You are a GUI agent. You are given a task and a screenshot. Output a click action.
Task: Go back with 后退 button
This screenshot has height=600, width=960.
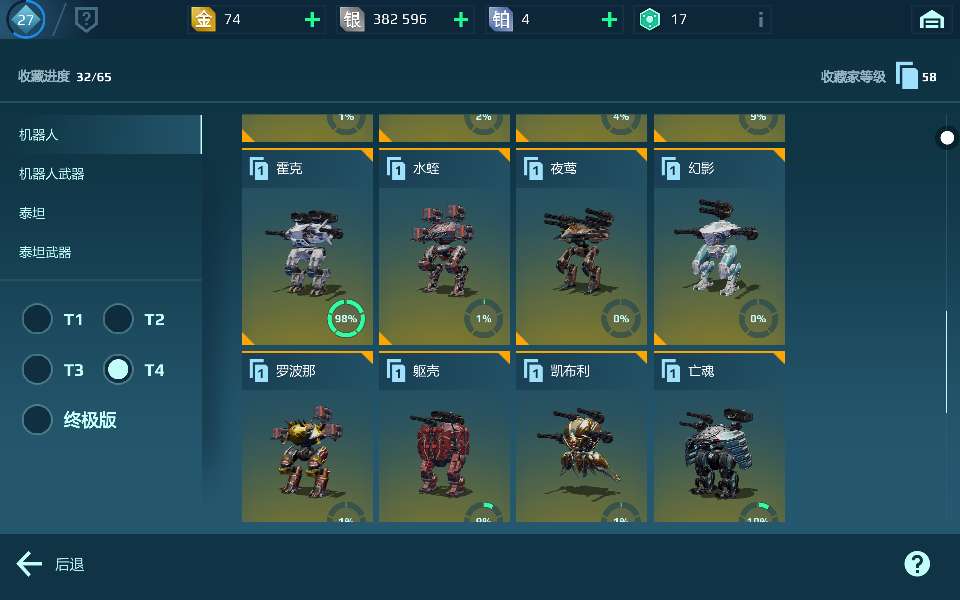(x=50, y=564)
